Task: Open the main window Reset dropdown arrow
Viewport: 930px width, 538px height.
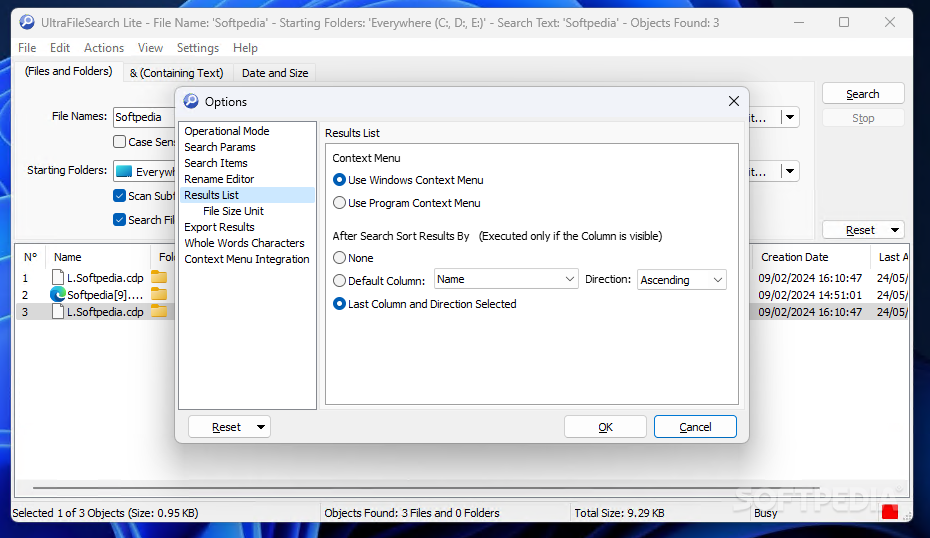Action: point(894,230)
